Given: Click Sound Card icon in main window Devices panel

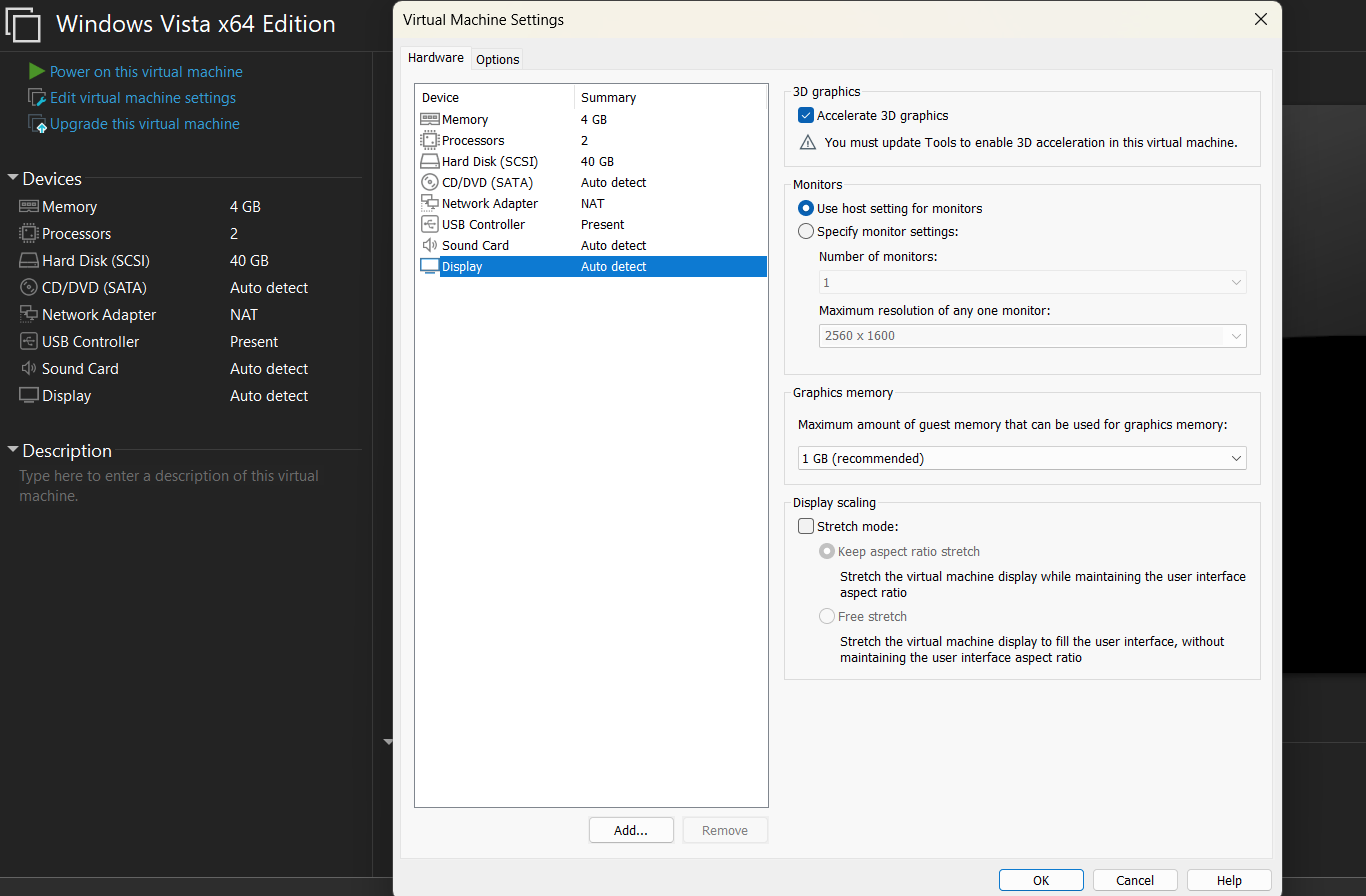Looking at the screenshot, I should [x=29, y=368].
